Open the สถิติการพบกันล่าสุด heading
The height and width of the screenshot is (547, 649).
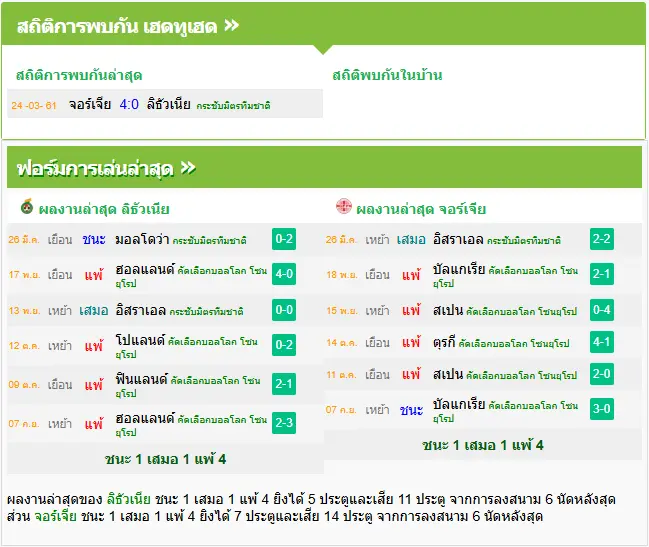tap(79, 75)
